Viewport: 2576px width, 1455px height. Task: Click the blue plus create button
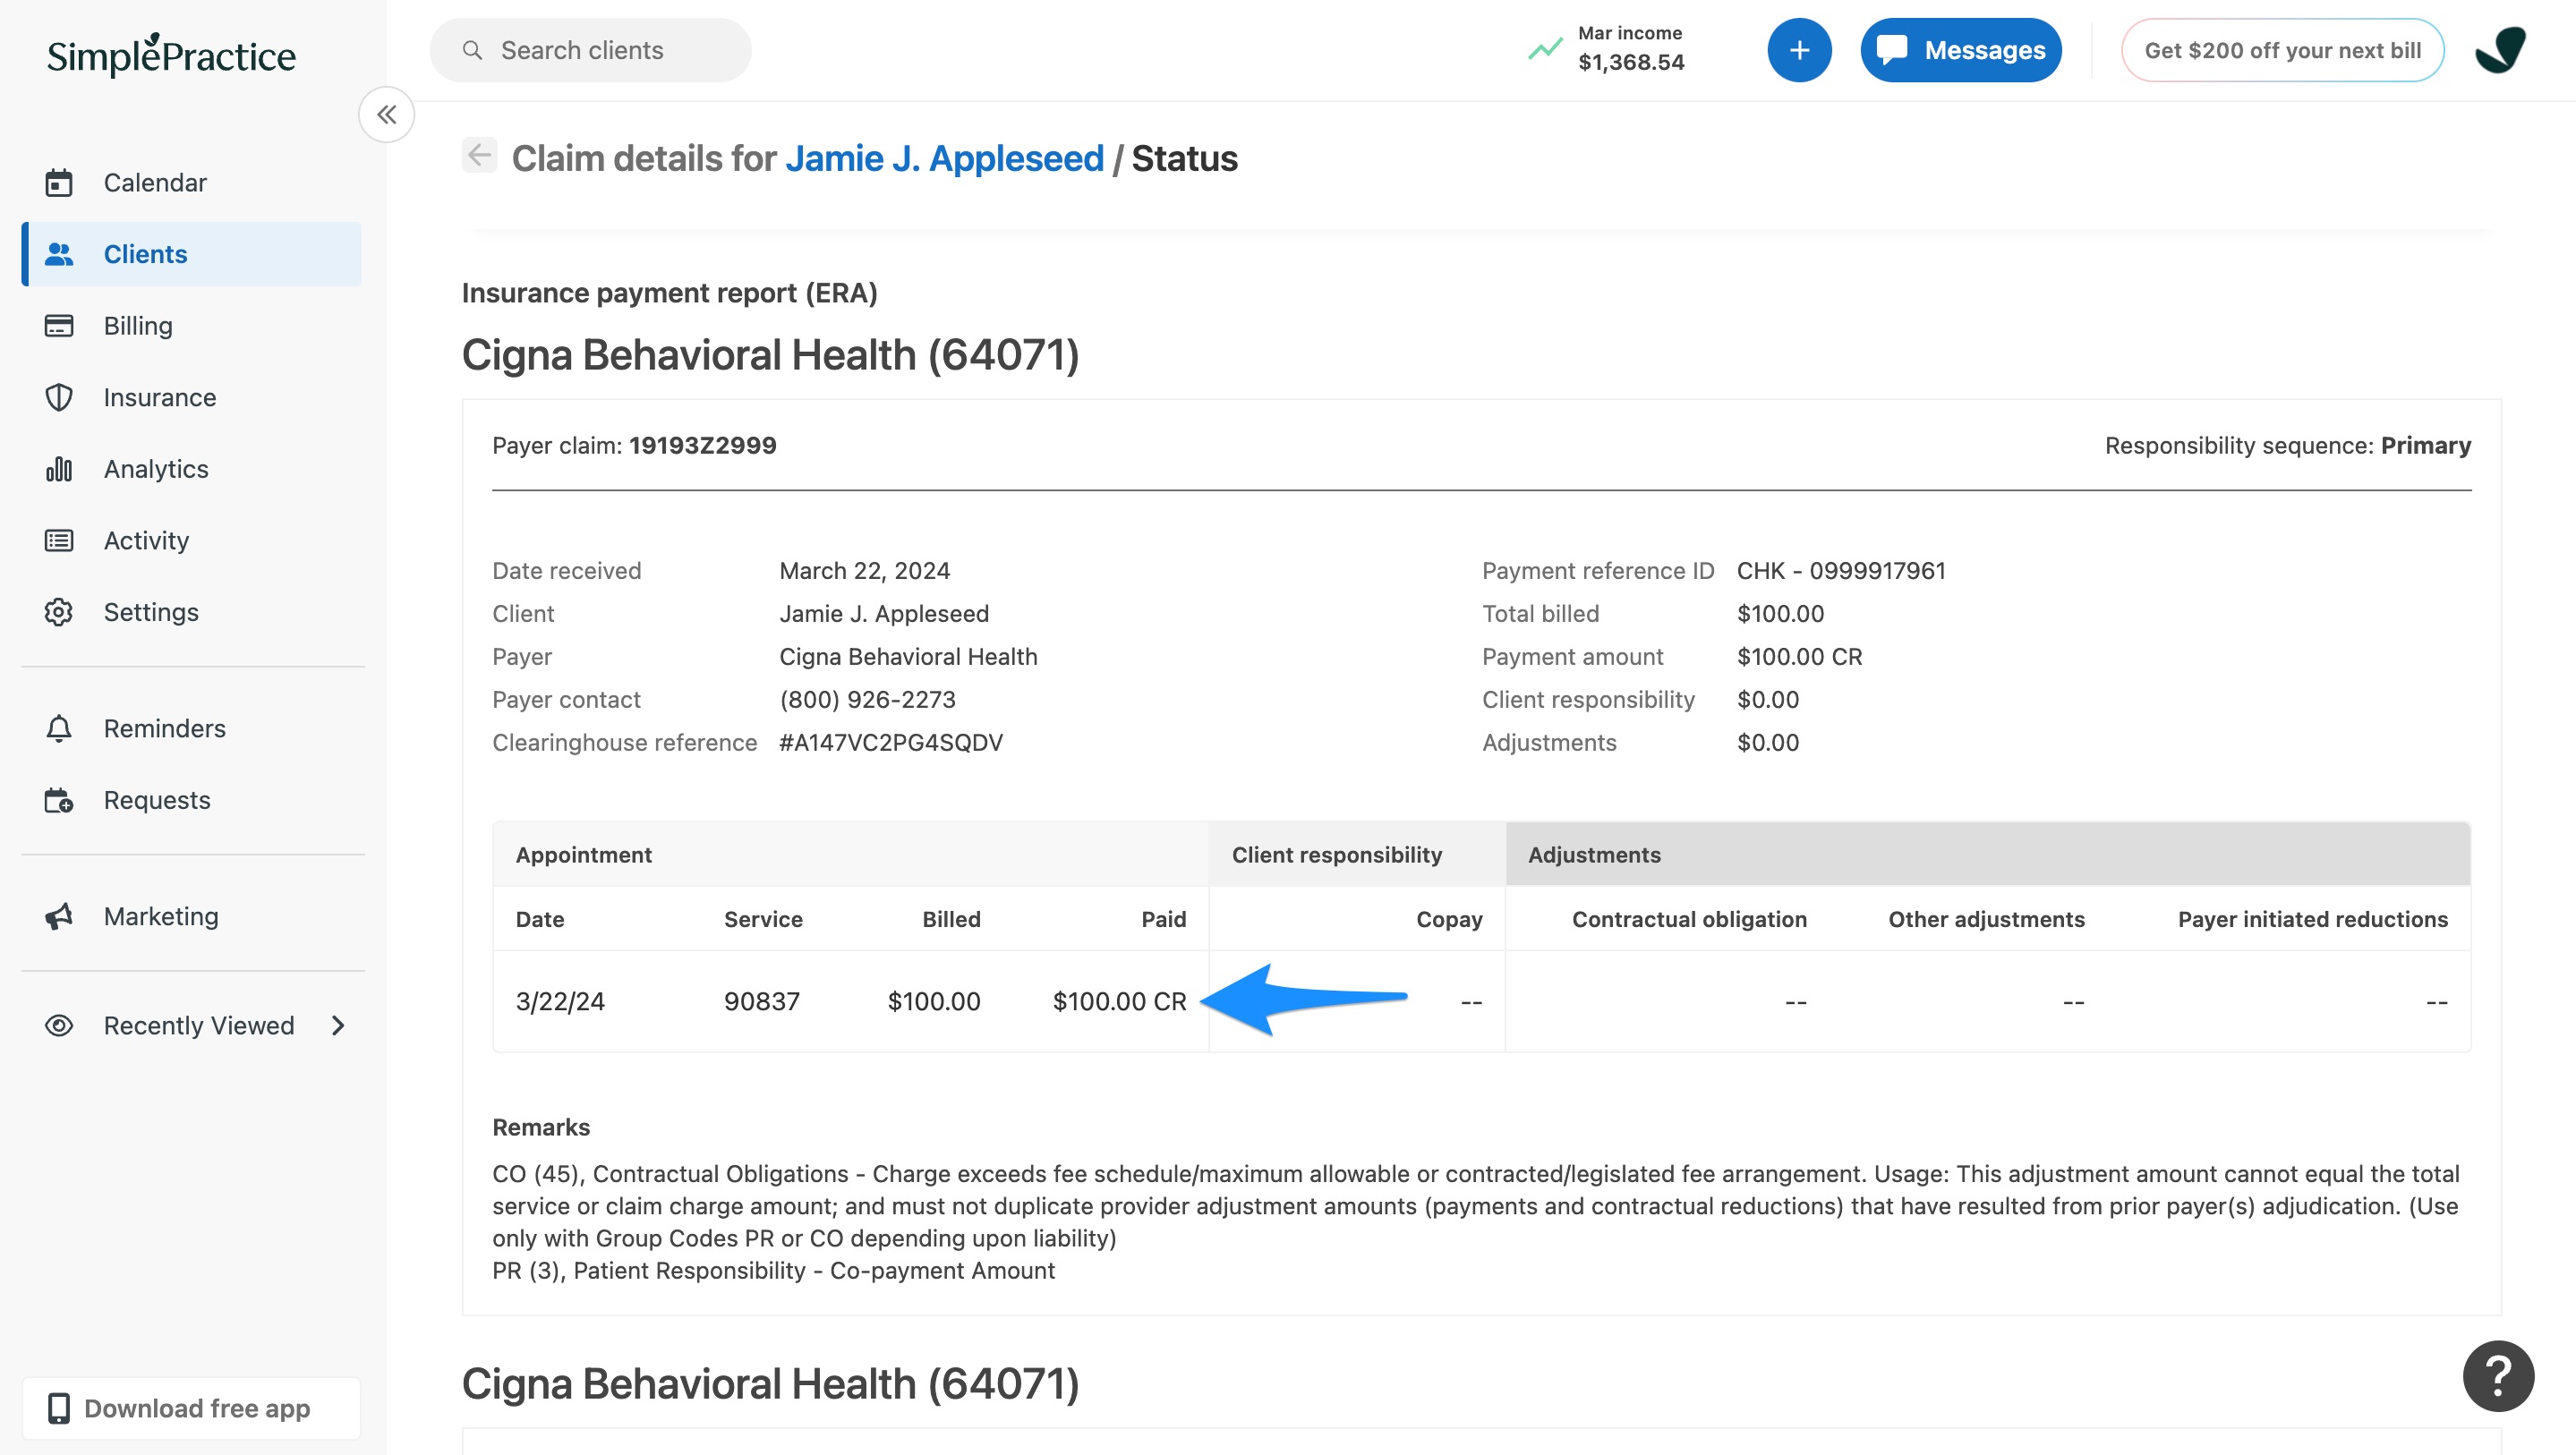tap(1799, 50)
